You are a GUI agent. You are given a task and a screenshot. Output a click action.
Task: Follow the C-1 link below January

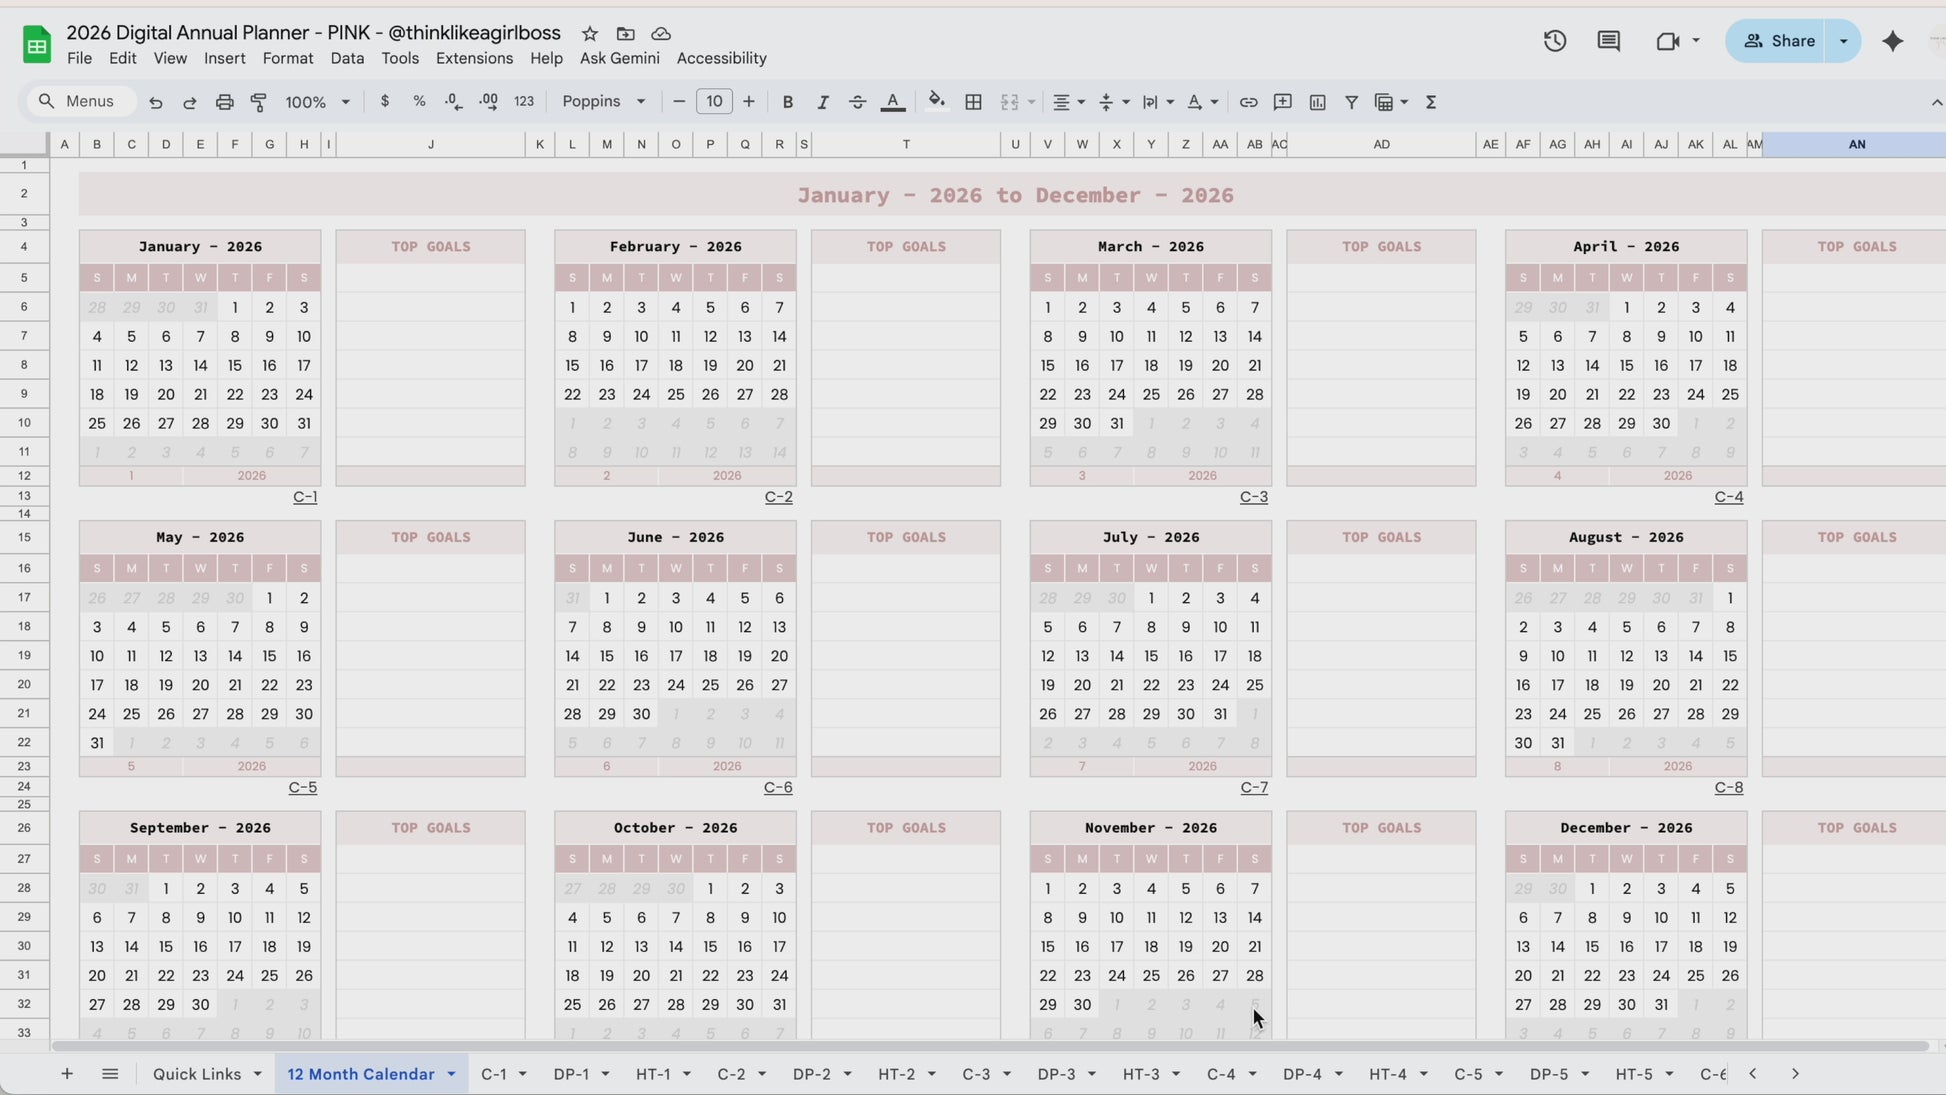[x=305, y=497]
